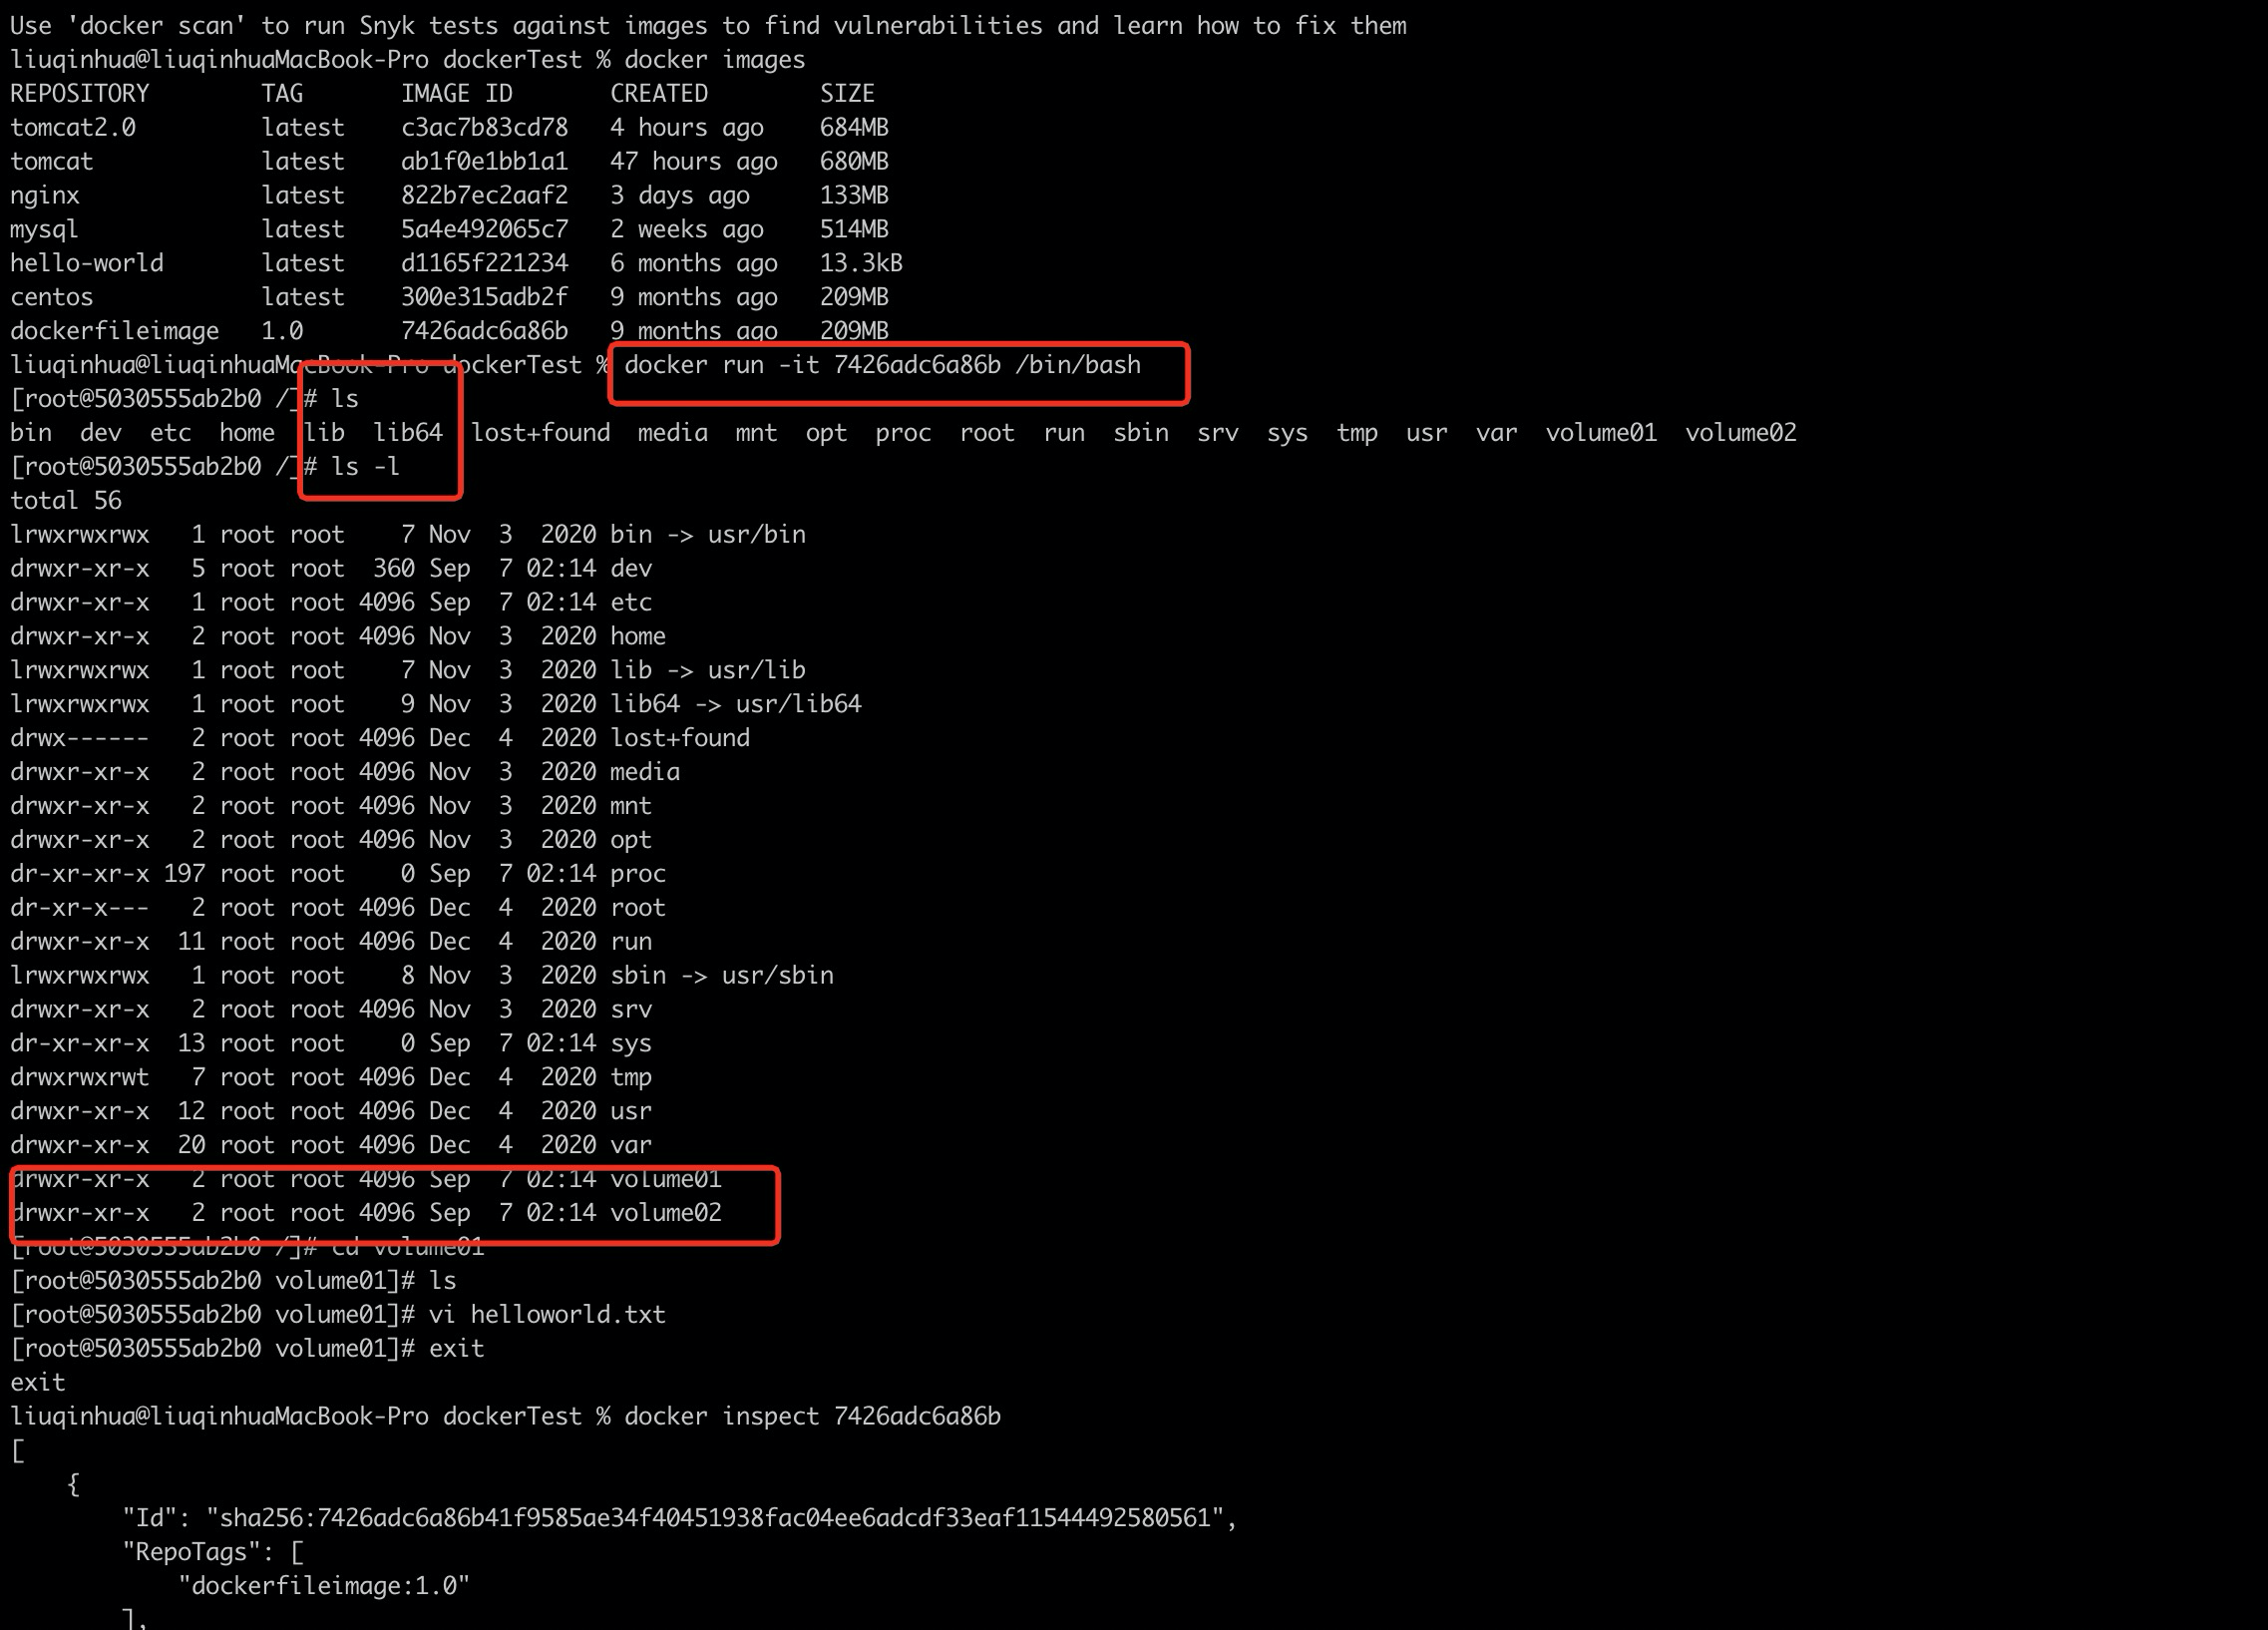This screenshot has height=1630, width=2268.
Task: Click the 'lost+found' entry in ls output
Action: coord(540,433)
